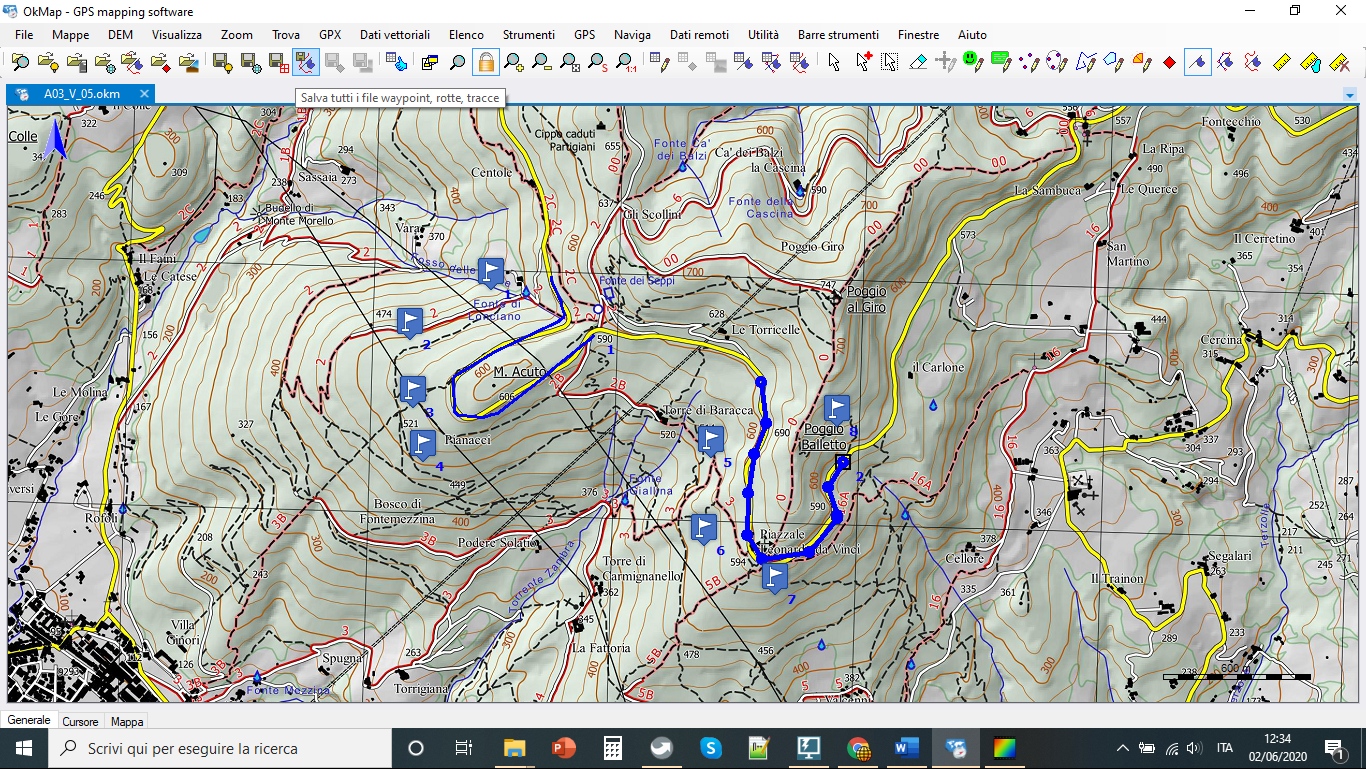Choose the dashed rectangle selection tool

(890, 63)
